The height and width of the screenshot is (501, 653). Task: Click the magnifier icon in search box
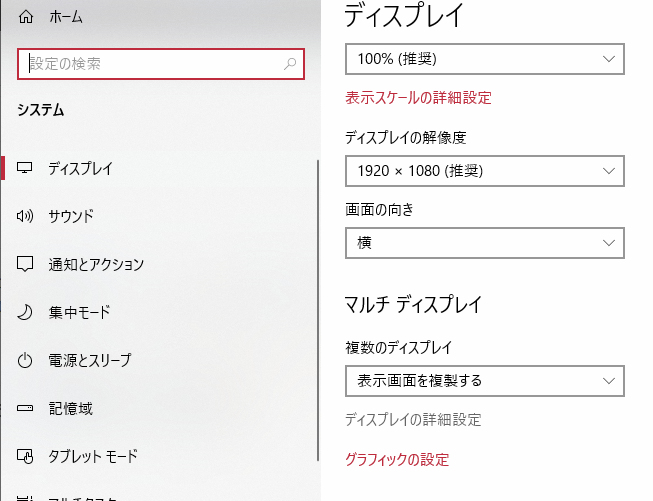290,64
